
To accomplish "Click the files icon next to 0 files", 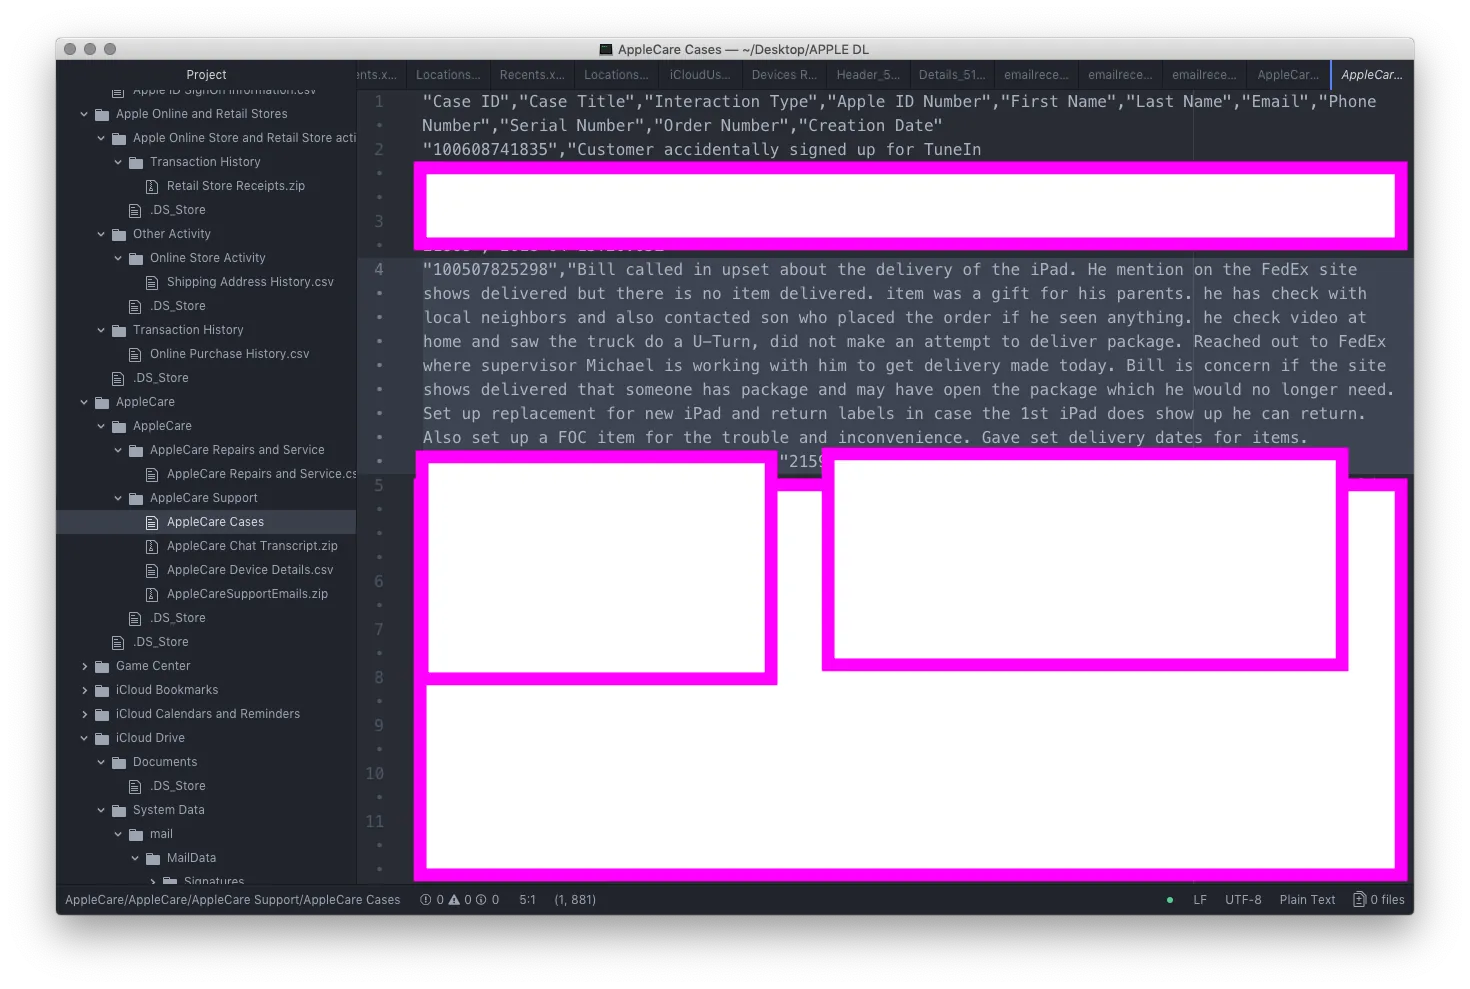I will (x=1359, y=900).
